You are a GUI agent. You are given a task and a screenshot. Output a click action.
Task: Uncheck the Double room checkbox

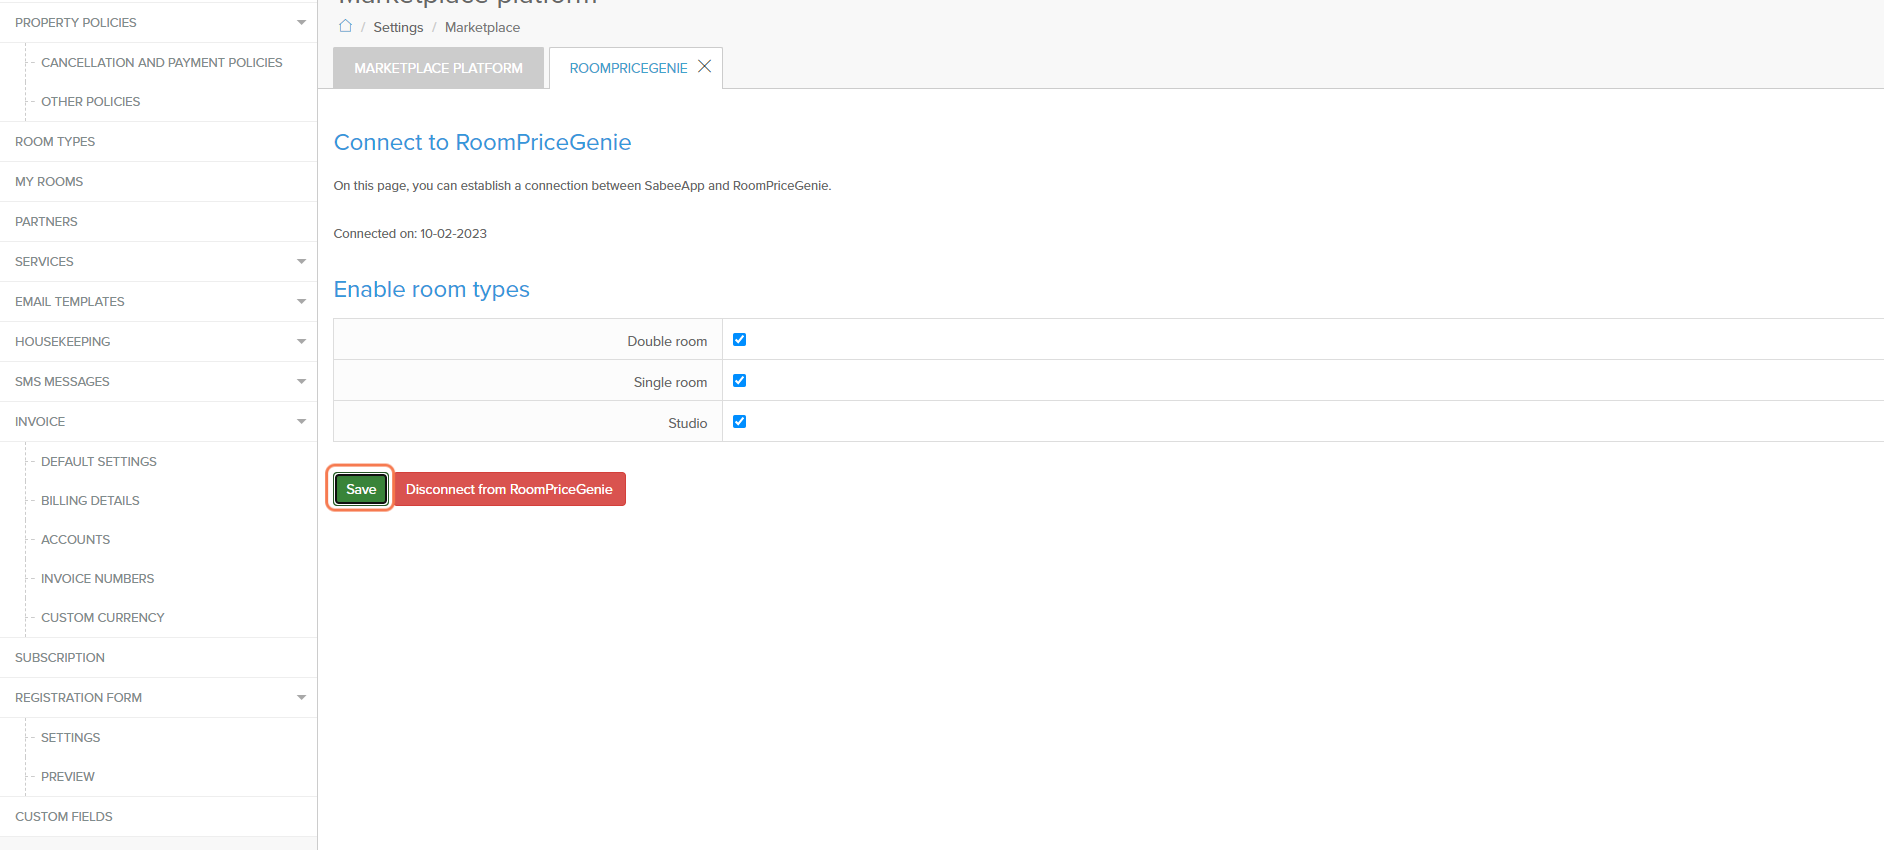[739, 340]
